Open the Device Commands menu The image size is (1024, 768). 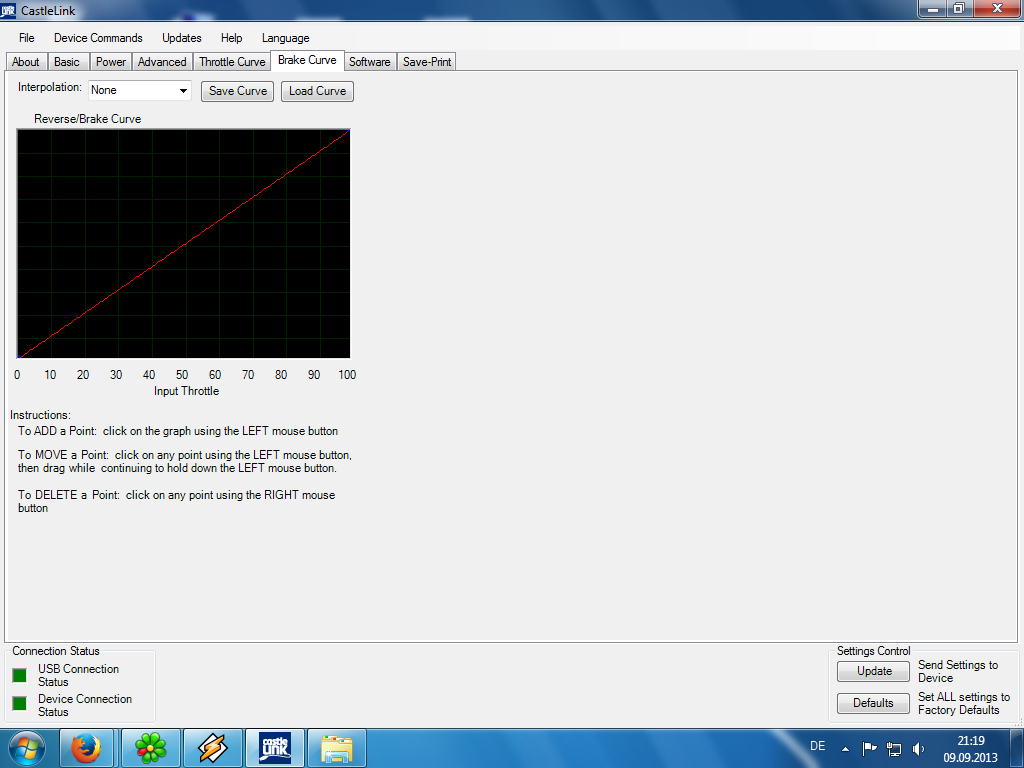pyautogui.click(x=98, y=38)
